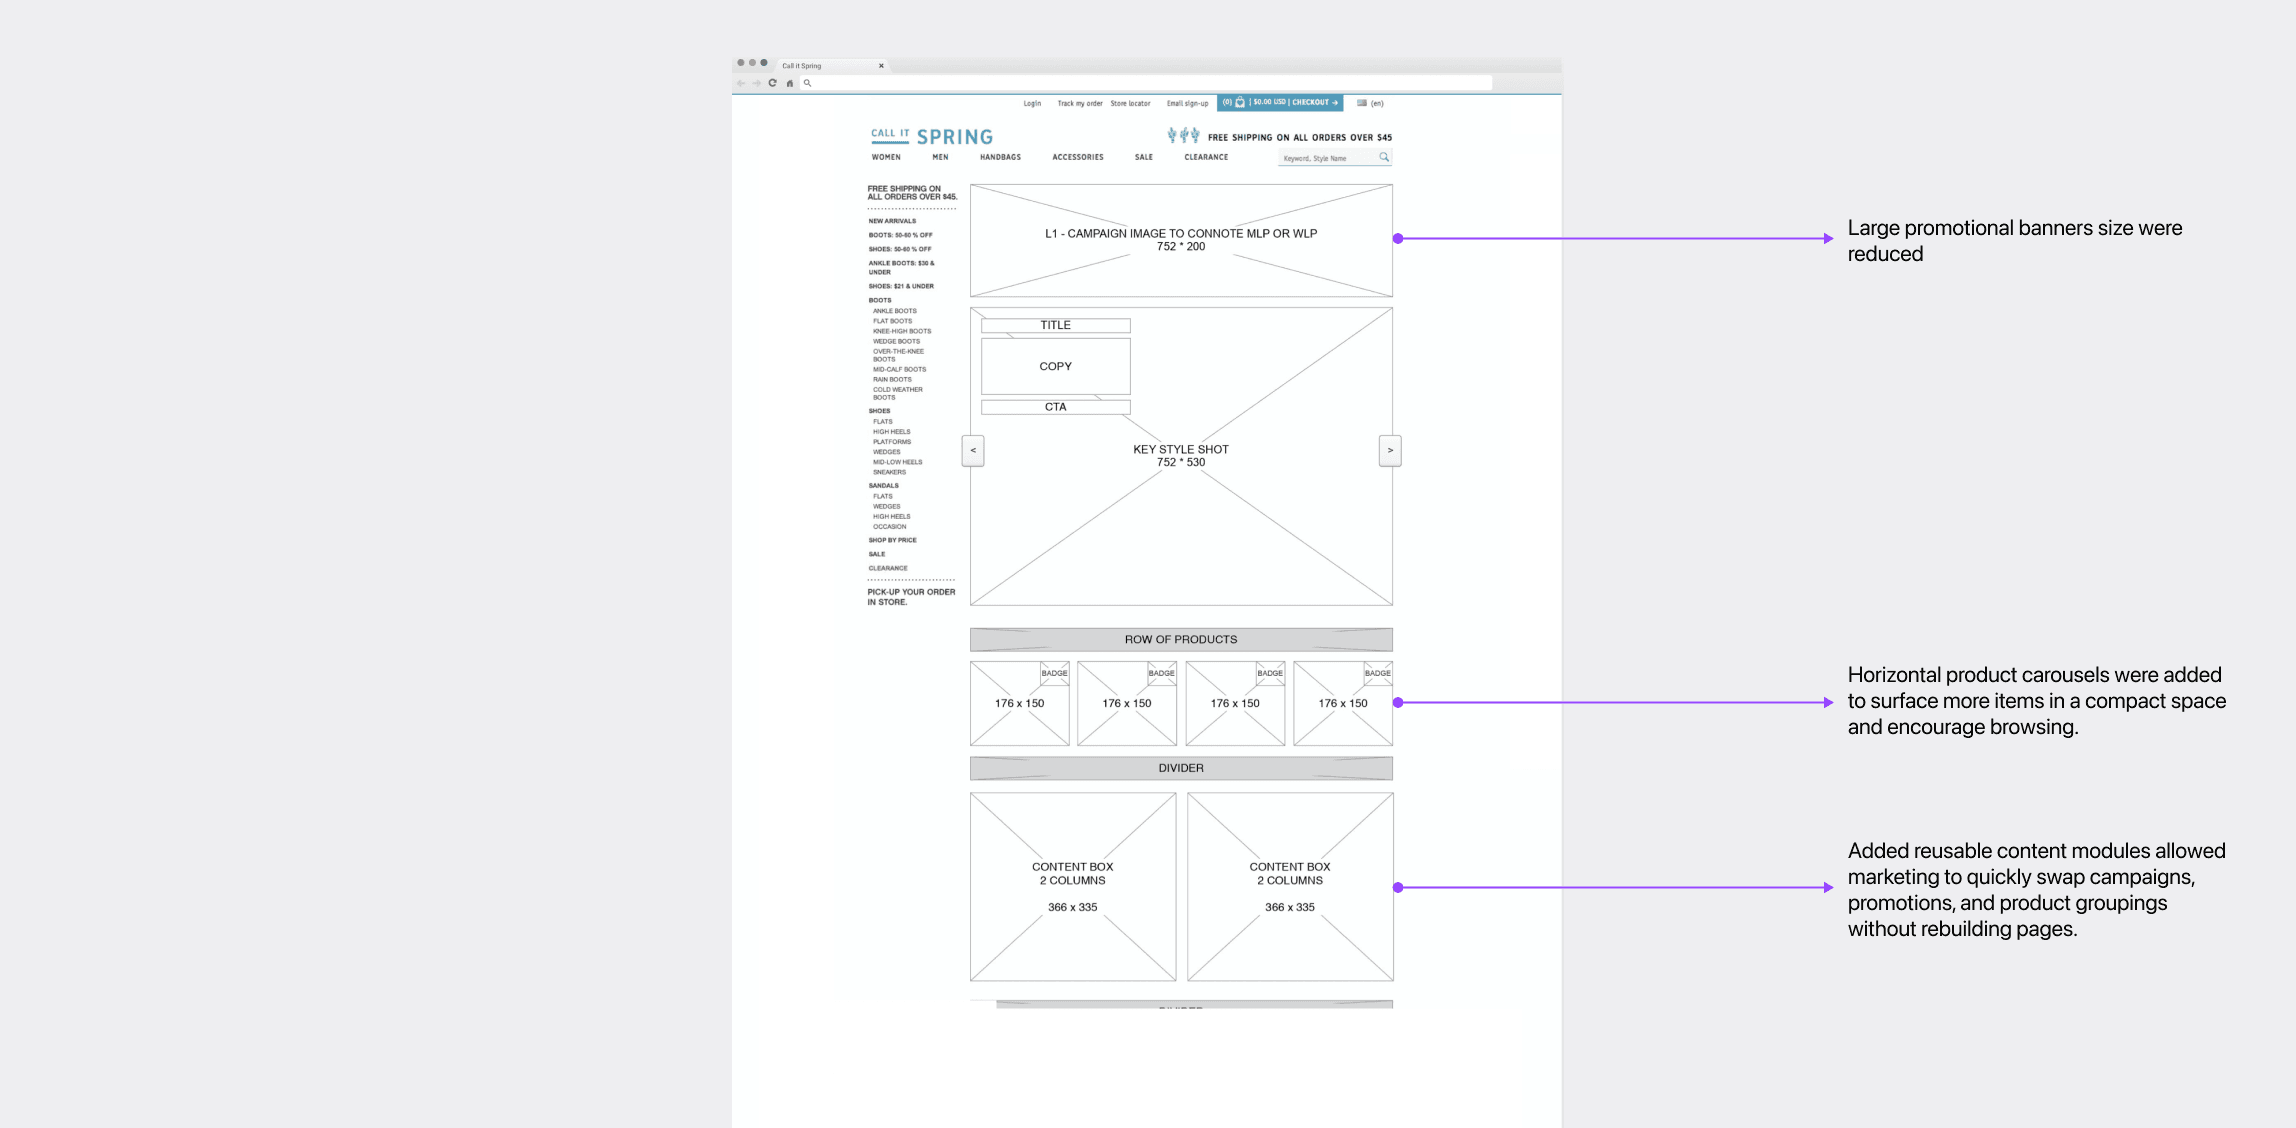2296x1128 pixels.
Task: Open the HANDBAGS navigation menu
Action: coord(1000,157)
